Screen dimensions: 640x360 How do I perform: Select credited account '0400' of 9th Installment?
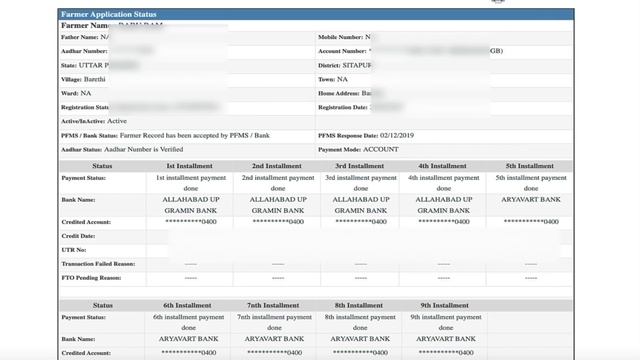pyautogui.click(x=446, y=353)
